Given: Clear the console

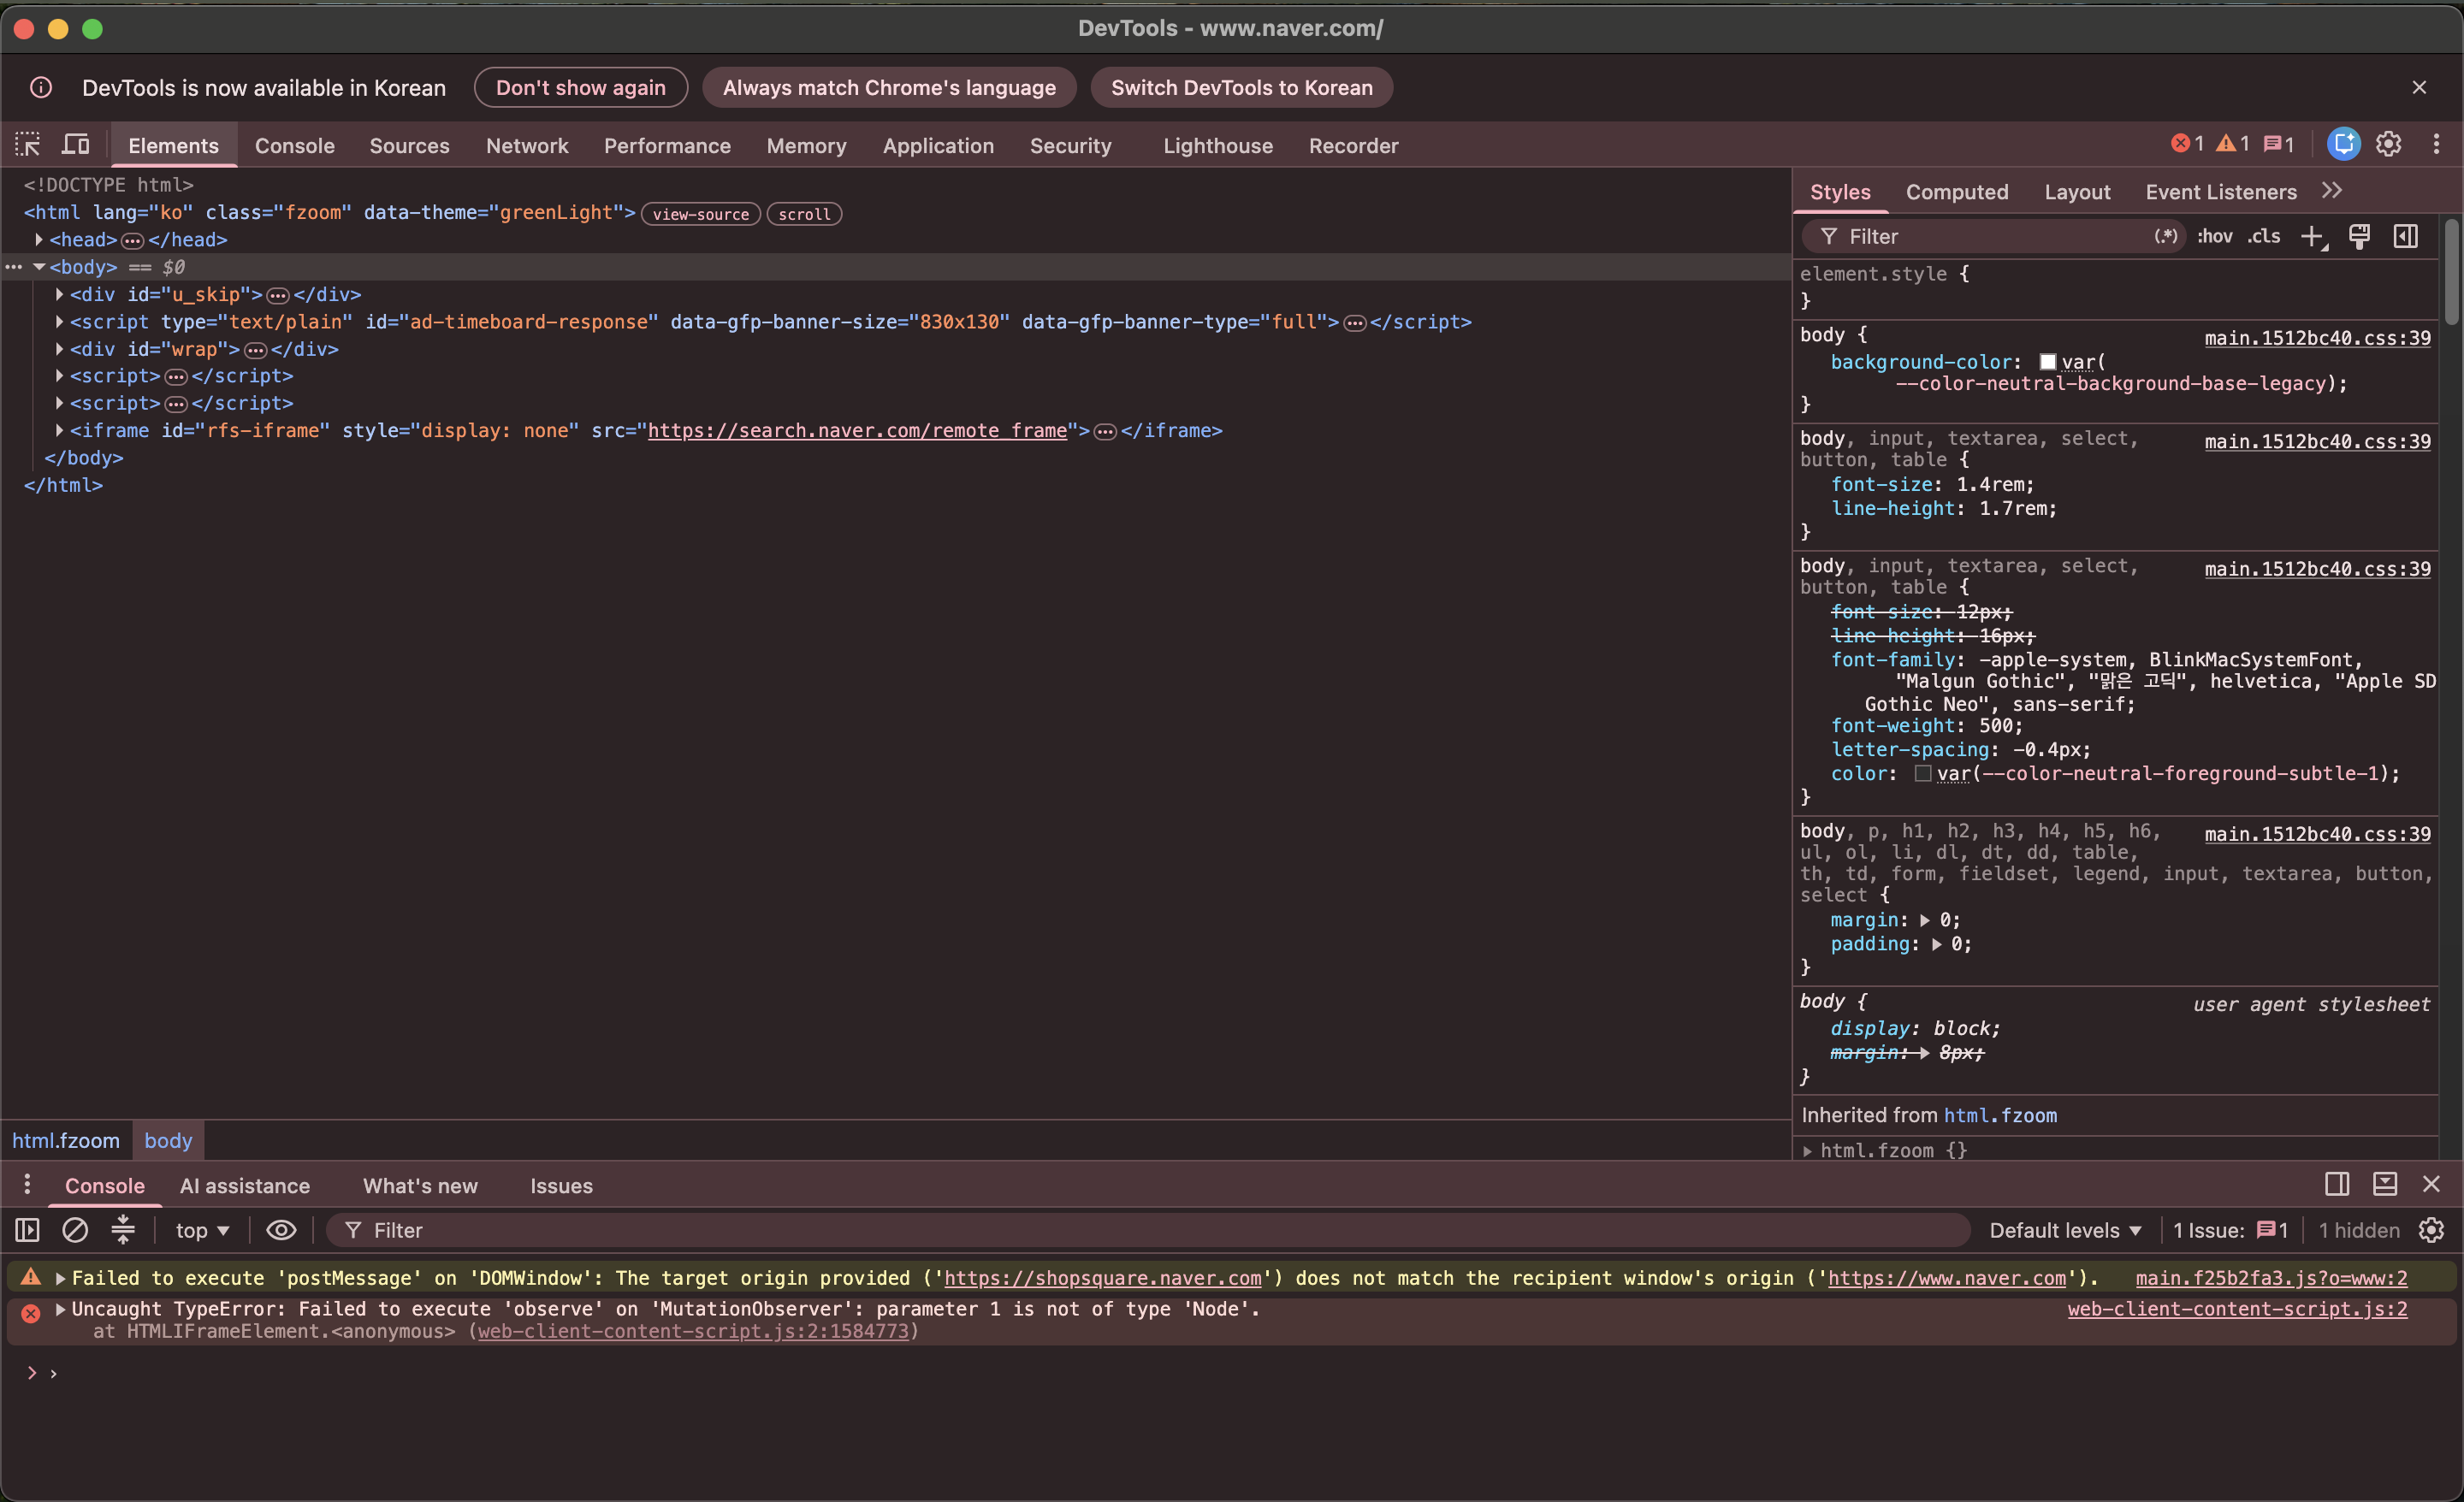Looking at the screenshot, I should [75, 1230].
